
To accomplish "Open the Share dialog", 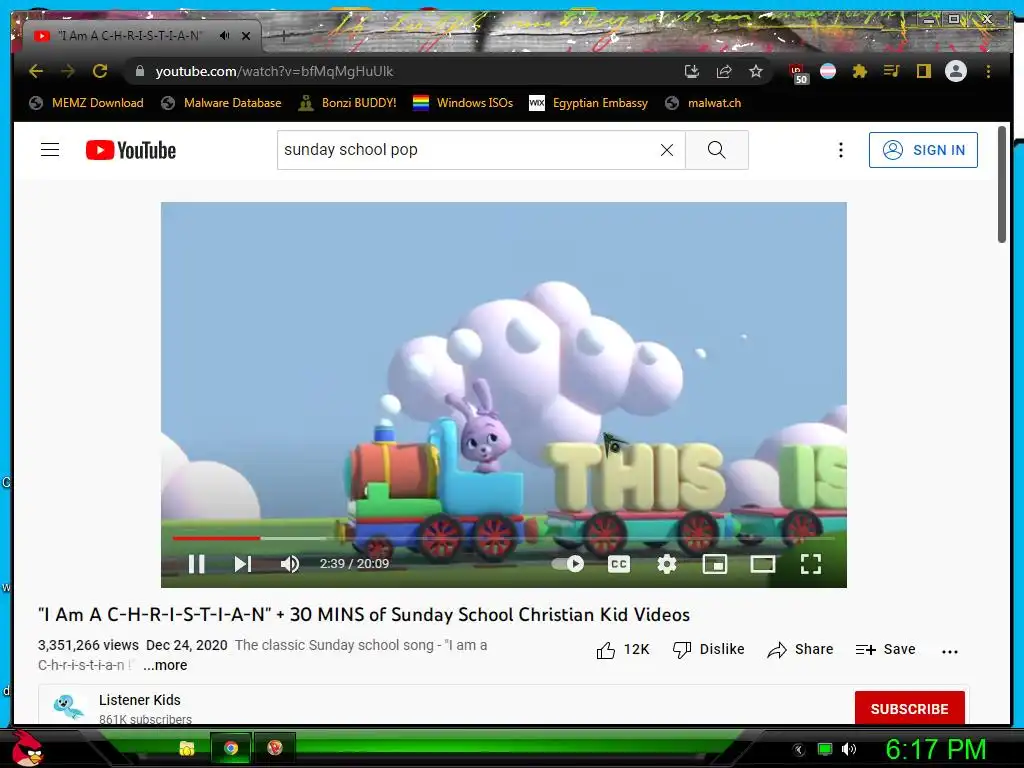I will point(800,649).
